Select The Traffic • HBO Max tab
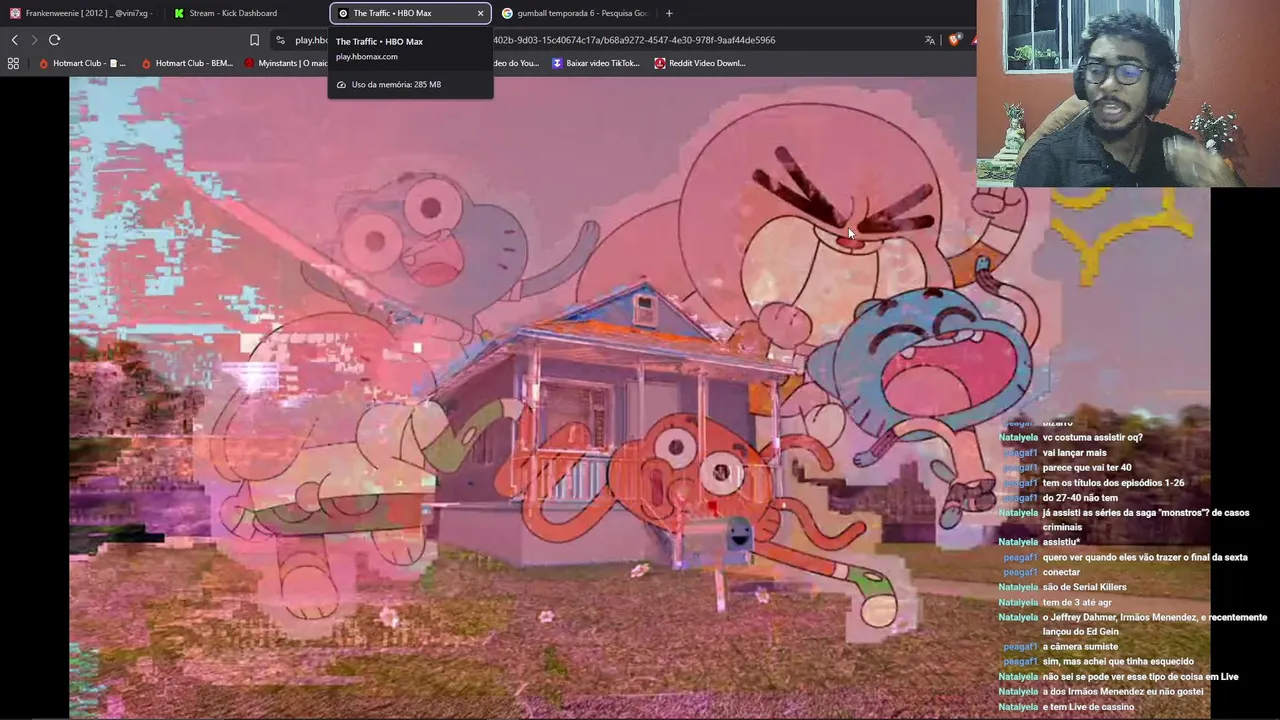The height and width of the screenshot is (720, 1280). [410, 13]
